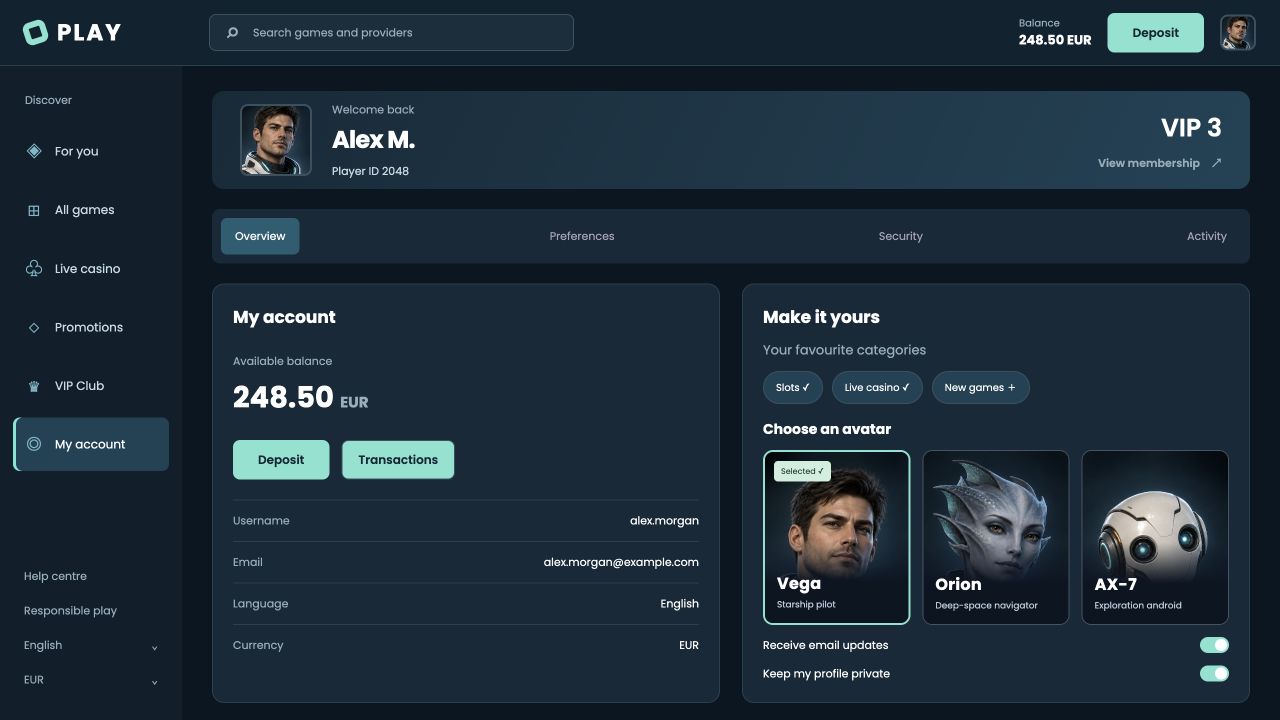Expand the English language dropdown in sidebar
The height and width of the screenshot is (720, 1280).
coord(91,645)
